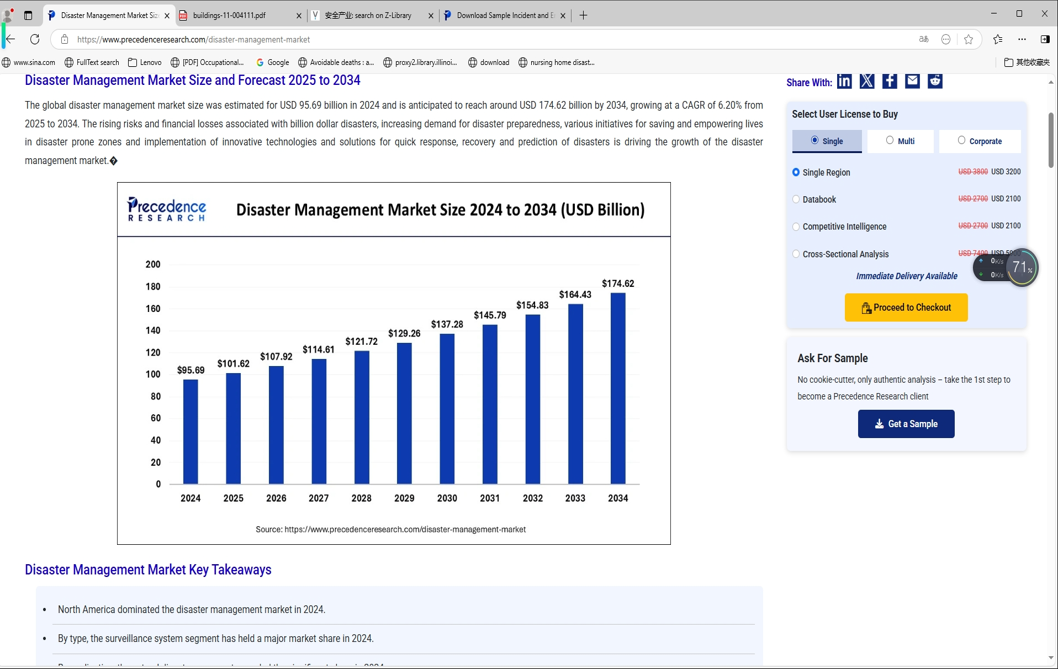
Task: Share on Reddit icon
Action: tap(935, 82)
